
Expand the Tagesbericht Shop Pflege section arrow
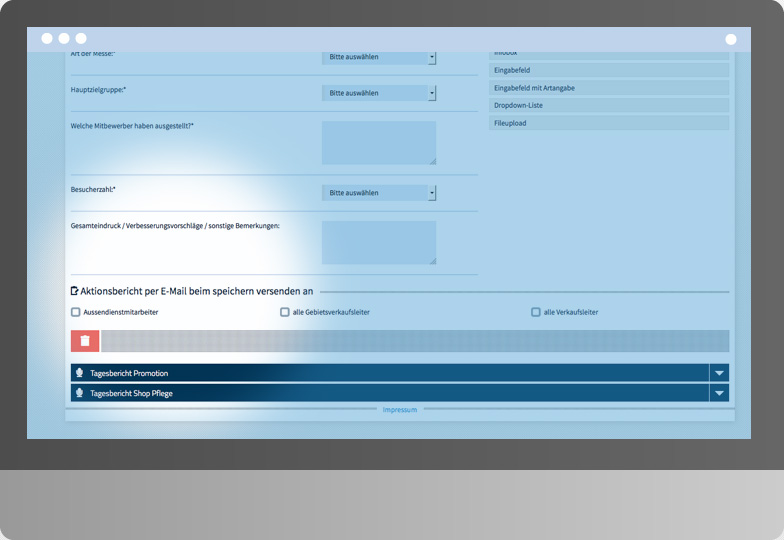click(718, 393)
